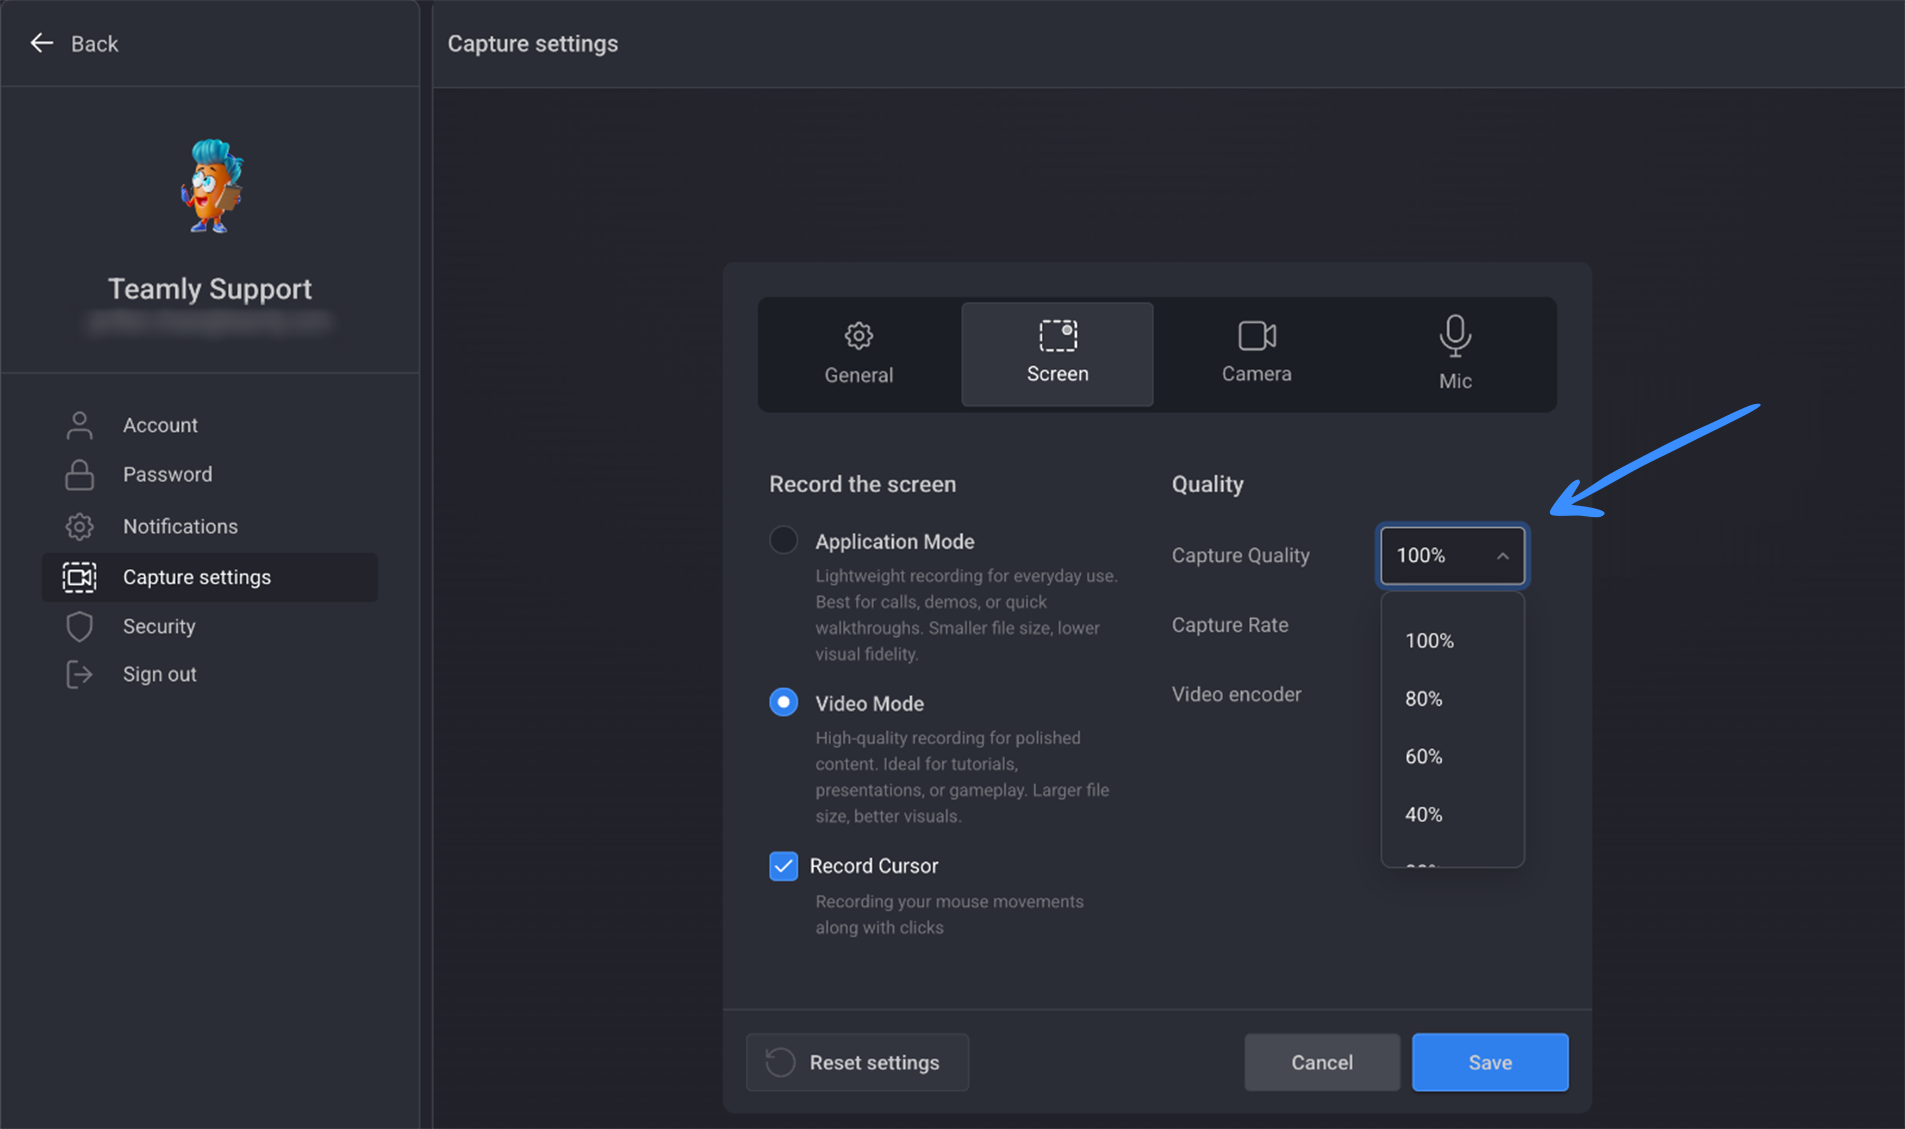Click Sign out in sidebar
The height and width of the screenshot is (1129, 1905).
tap(210, 674)
